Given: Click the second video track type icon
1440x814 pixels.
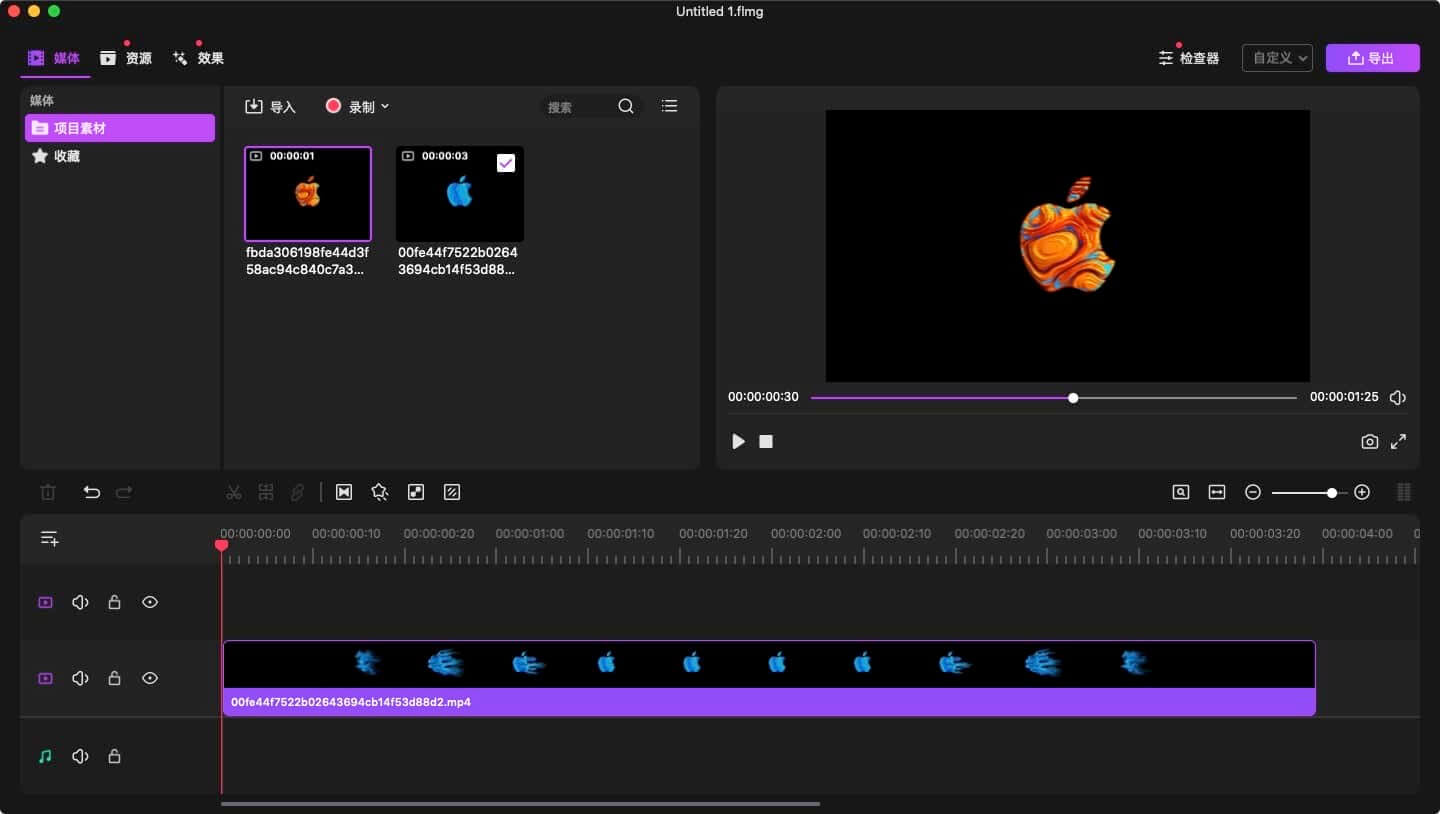Looking at the screenshot, I should coord(45,678).
